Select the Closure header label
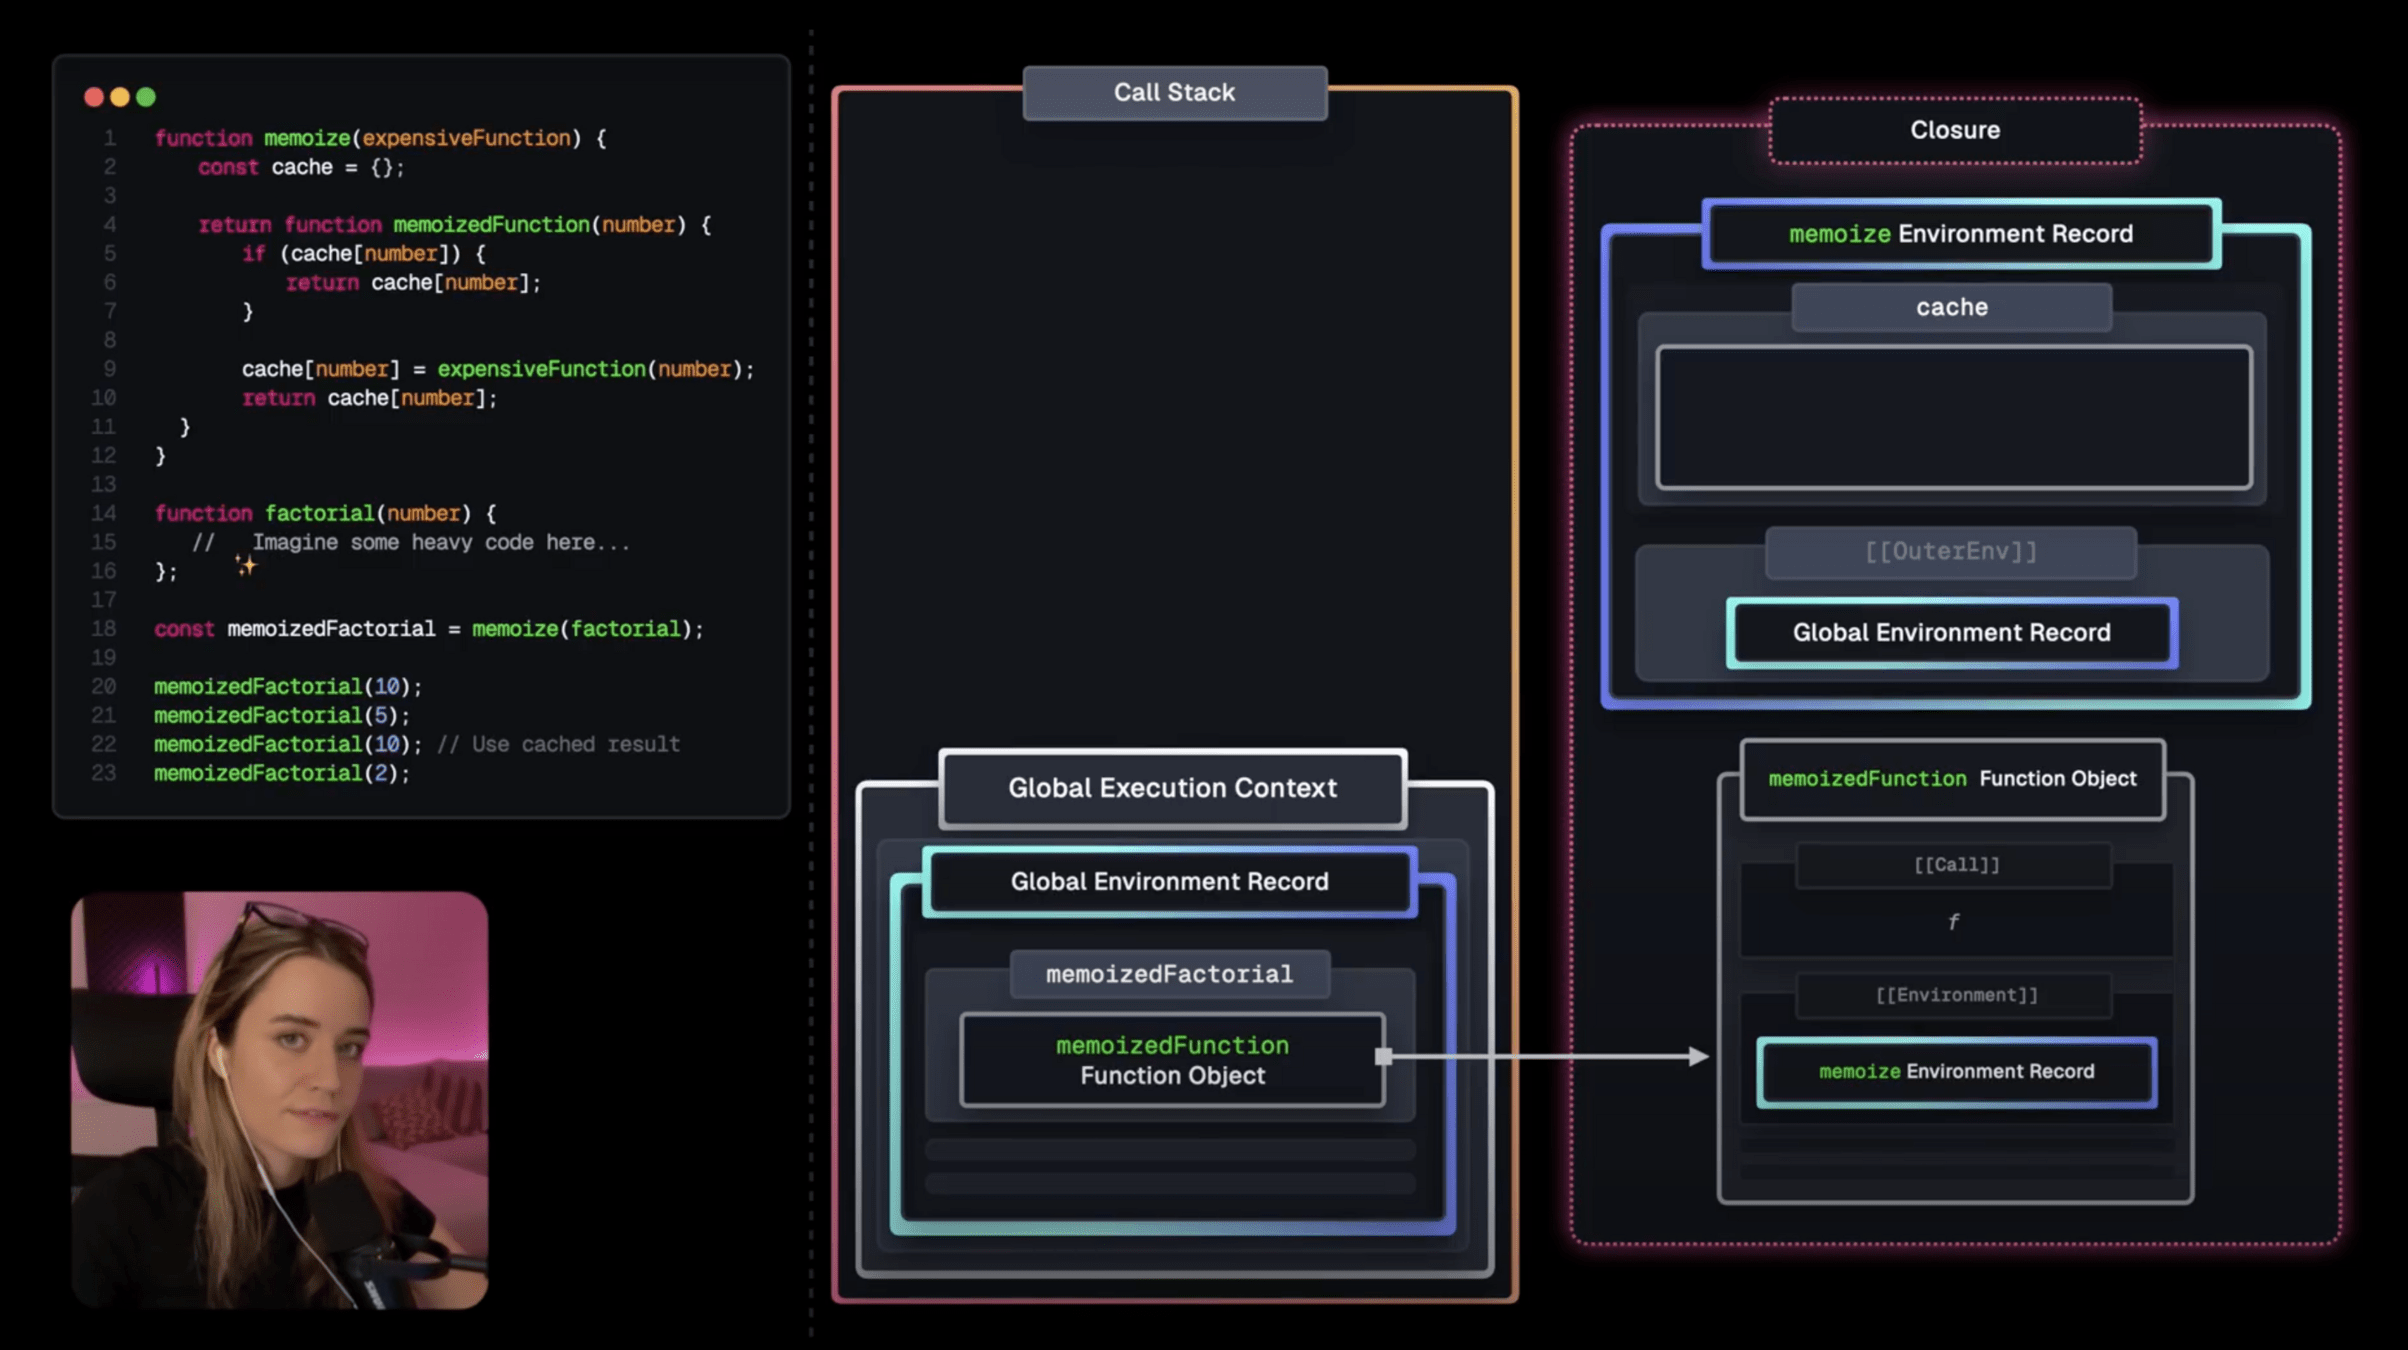Image resolution: width=2408 pixels, height=1350 pixels. (1954, 130)
